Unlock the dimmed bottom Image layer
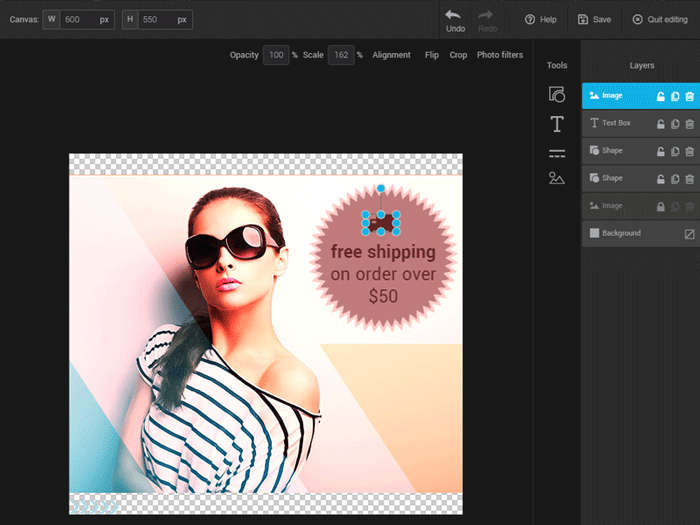This screenshot has height=525, width=700. [x=660, y=206]
